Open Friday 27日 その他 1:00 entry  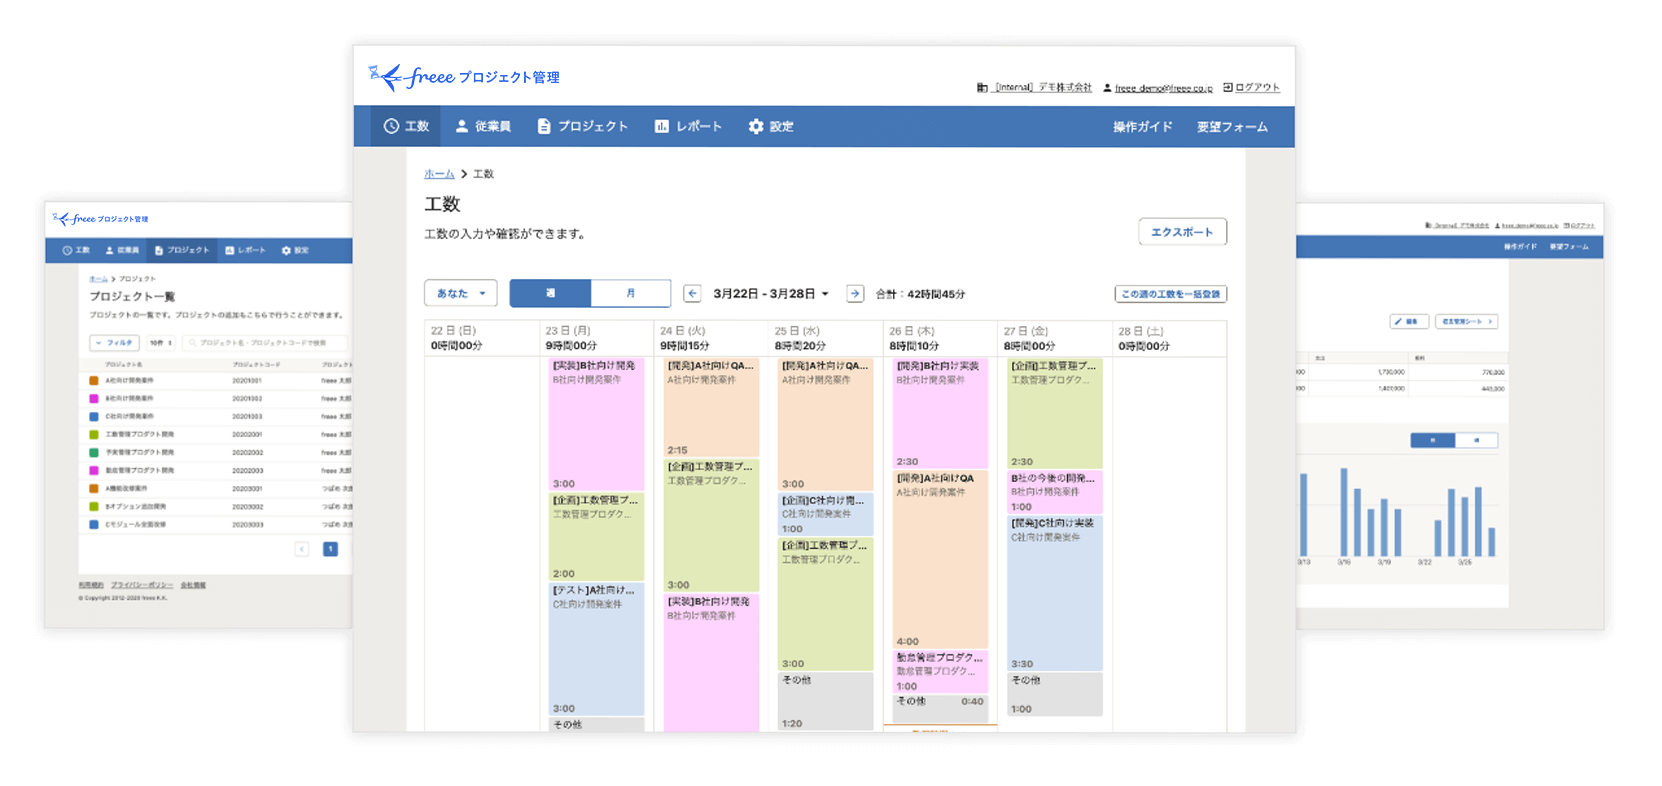pyautogui.click(x=1055, y=694)
